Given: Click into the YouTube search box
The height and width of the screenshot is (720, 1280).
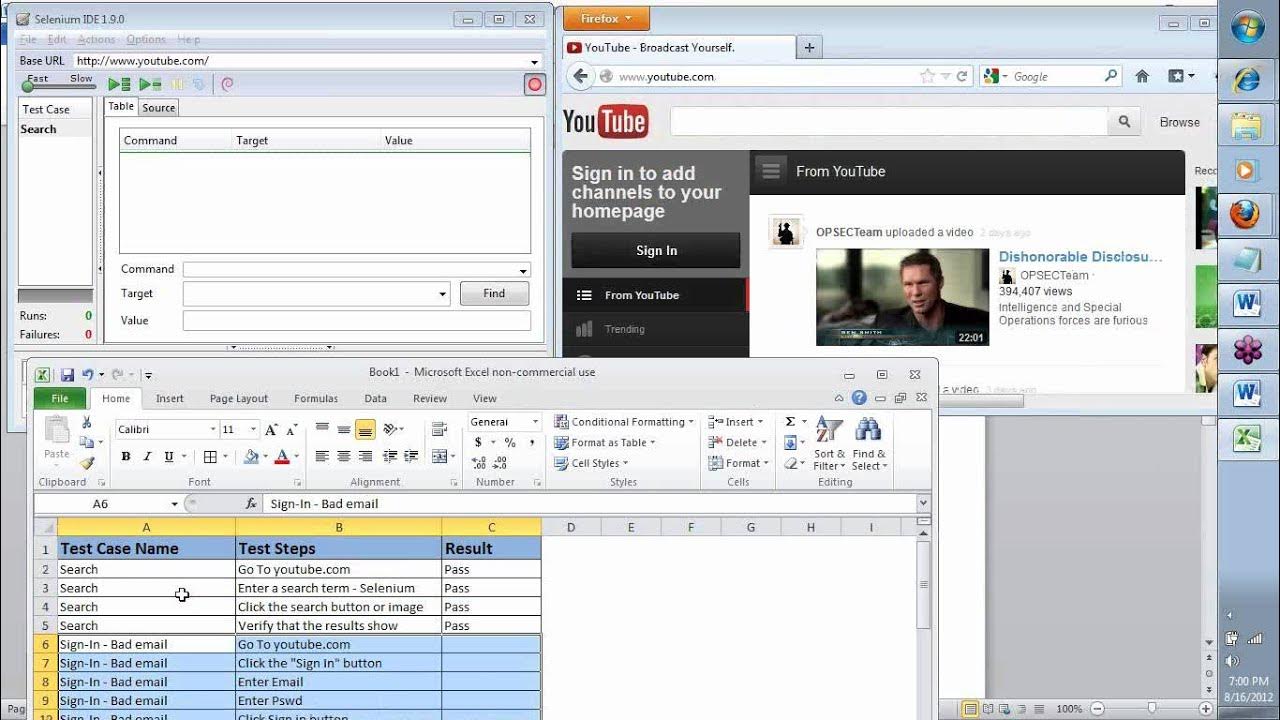Looking at the screenshot, I should click(x=889, y=121).
